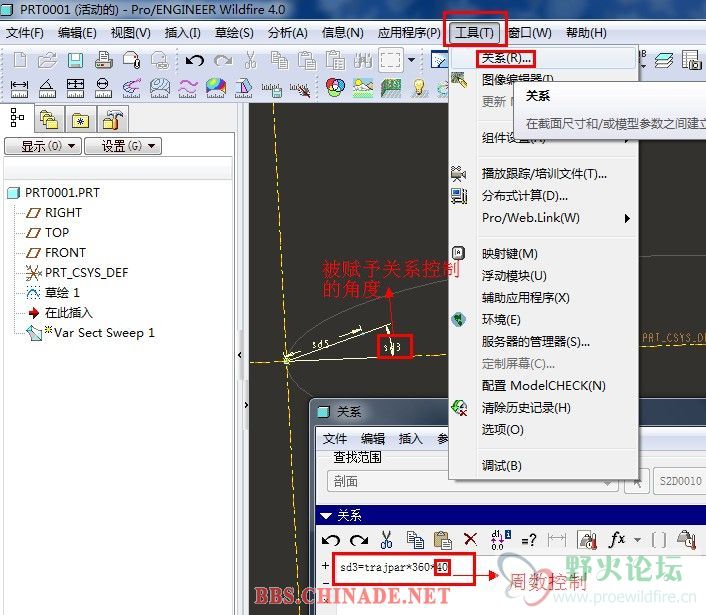Select Var Sect Sweep 1 feature
The width and height of the screenshot is (706, 615).
pos(104,333)
